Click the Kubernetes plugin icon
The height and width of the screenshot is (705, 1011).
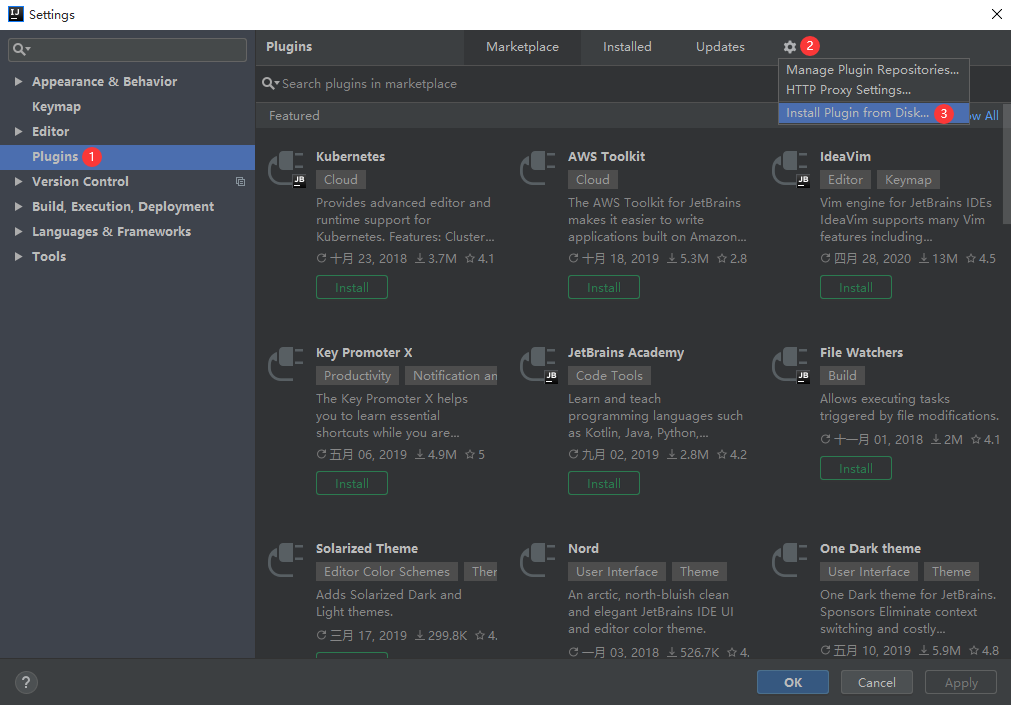click(286, 169)
